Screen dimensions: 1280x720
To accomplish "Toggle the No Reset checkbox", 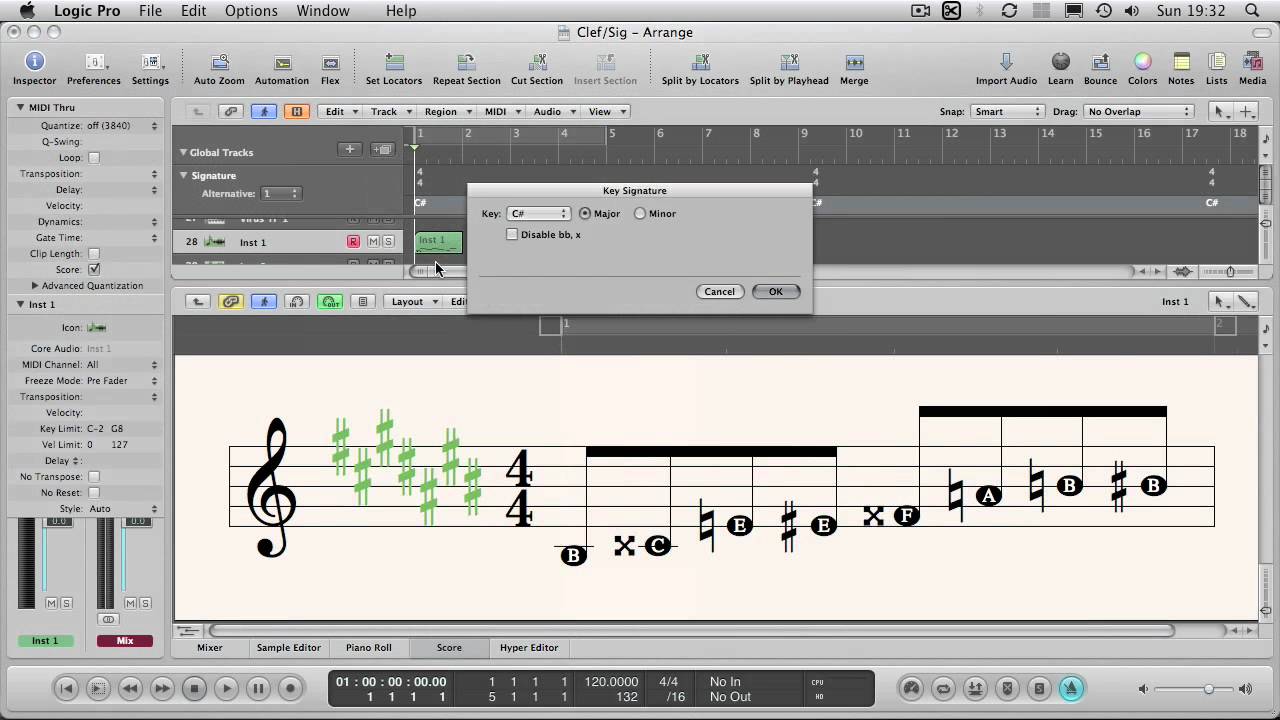I will pyautogui.click(x=94, y=493).
